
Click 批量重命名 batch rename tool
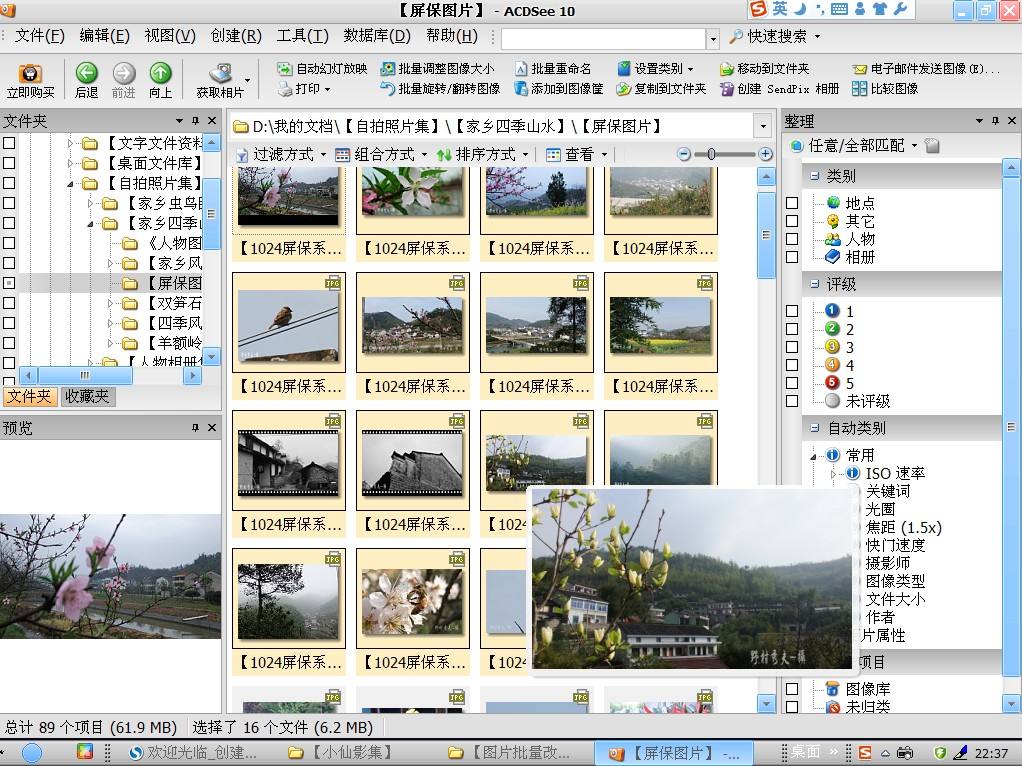pos(553,69)
